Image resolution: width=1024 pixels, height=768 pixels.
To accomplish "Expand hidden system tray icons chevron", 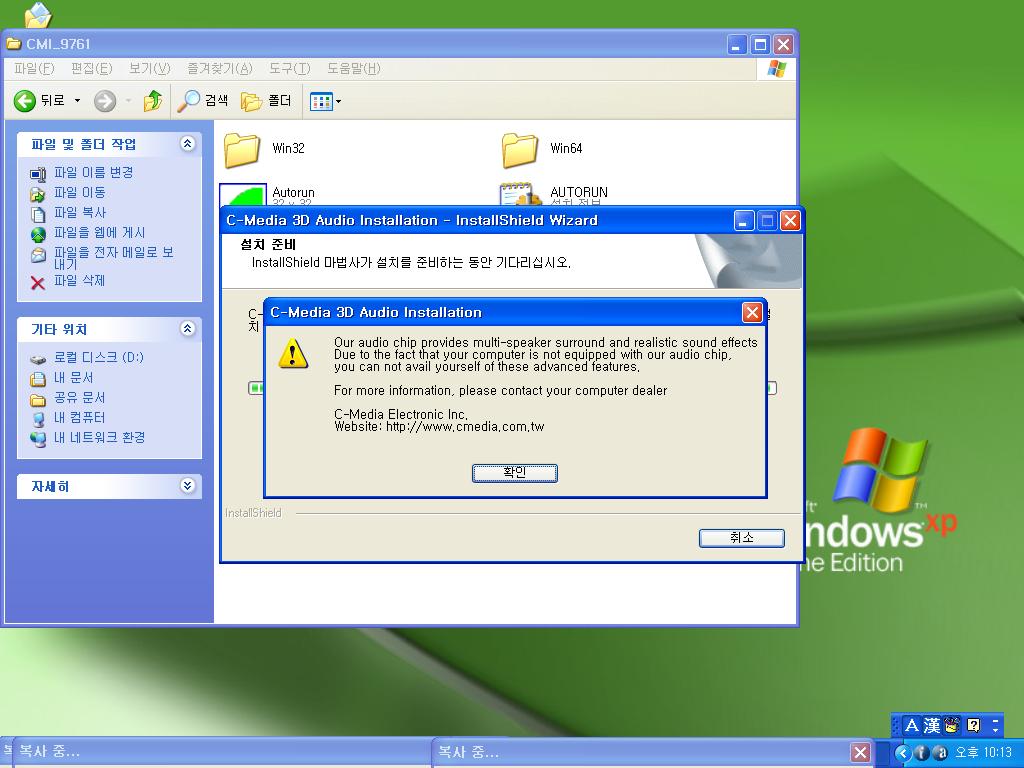I will (x=903, y=753).
